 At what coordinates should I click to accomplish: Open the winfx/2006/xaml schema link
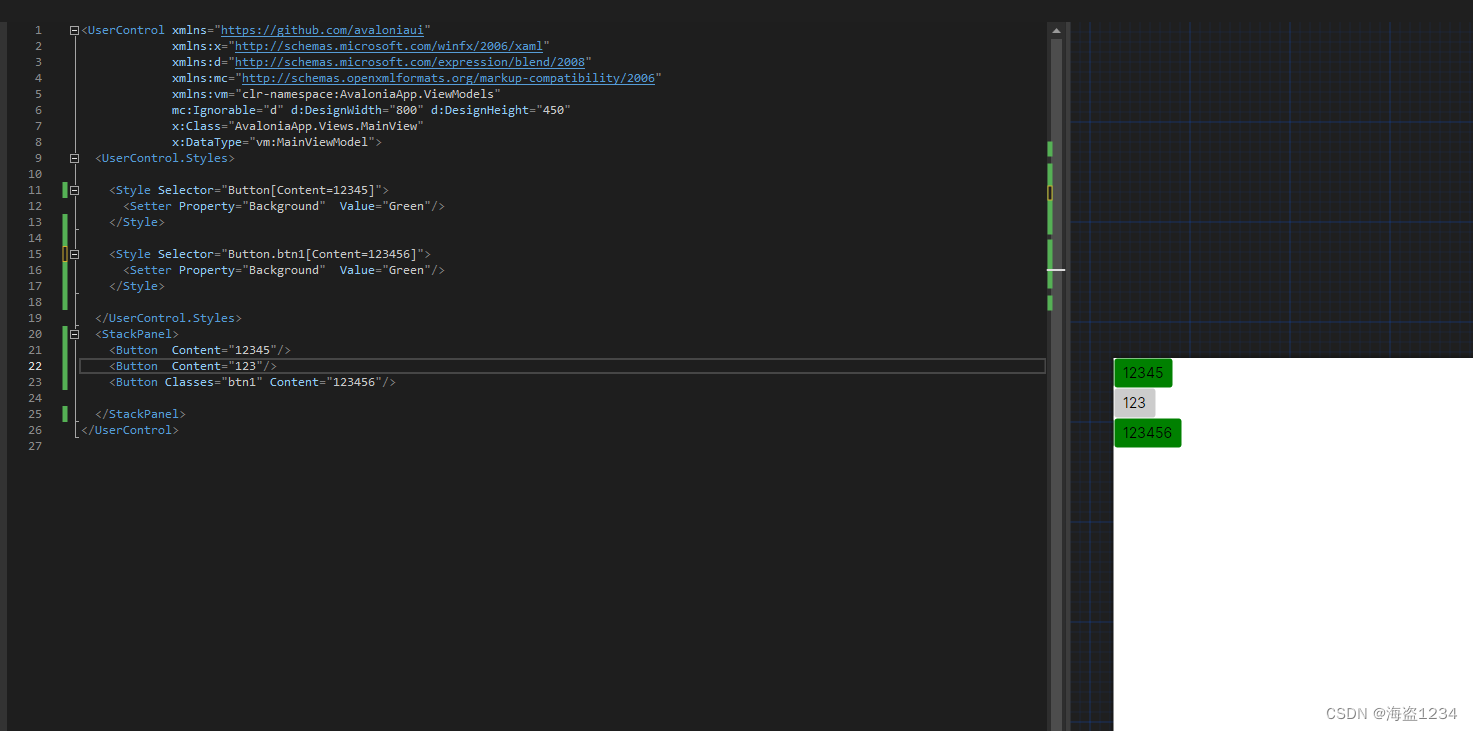[x=389, y=46]
